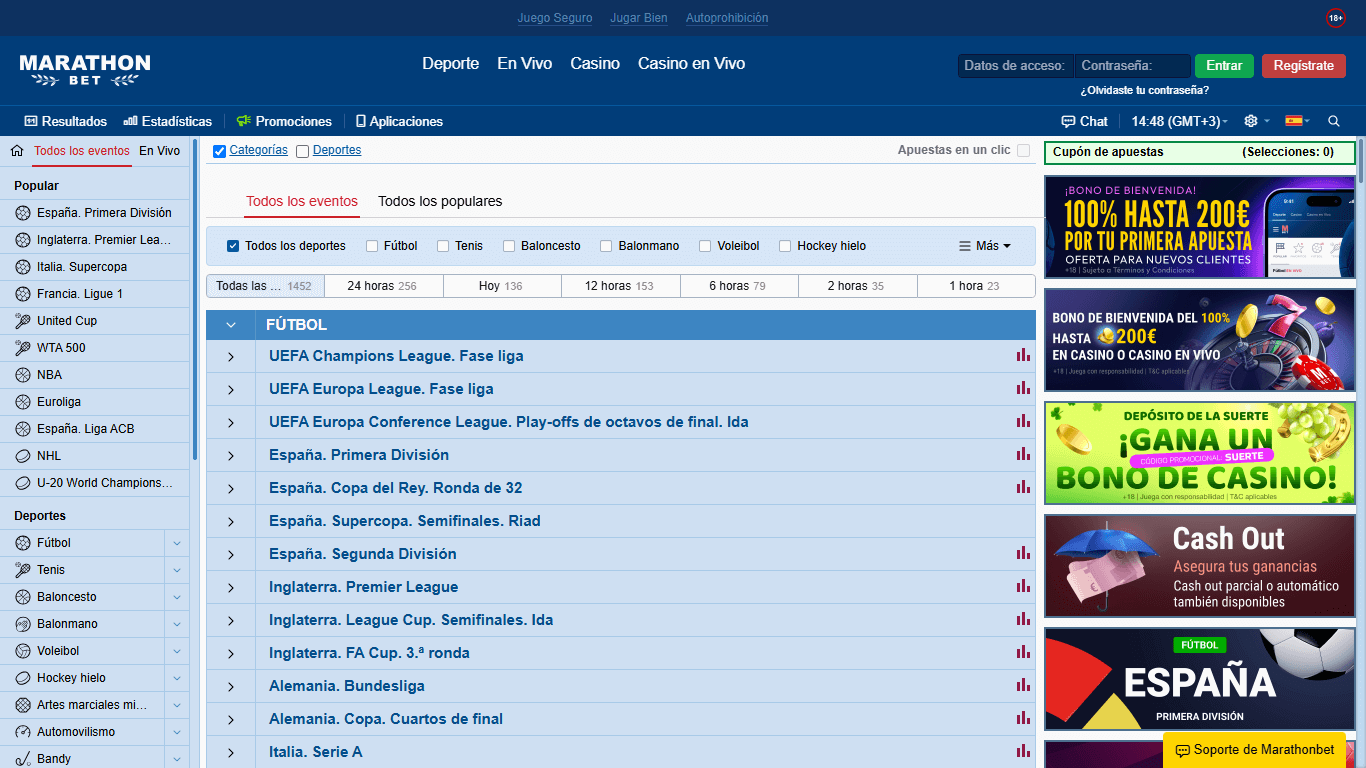Click the home icon in sidebar
1366x768 pixels.
pyautogui.click(x=16, y=151)
